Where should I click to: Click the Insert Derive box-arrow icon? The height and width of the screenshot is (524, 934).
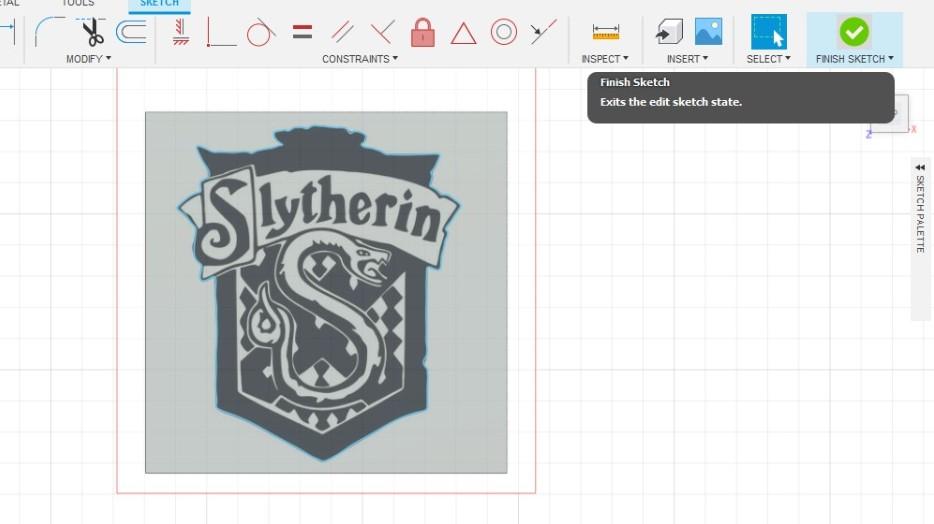670,32
